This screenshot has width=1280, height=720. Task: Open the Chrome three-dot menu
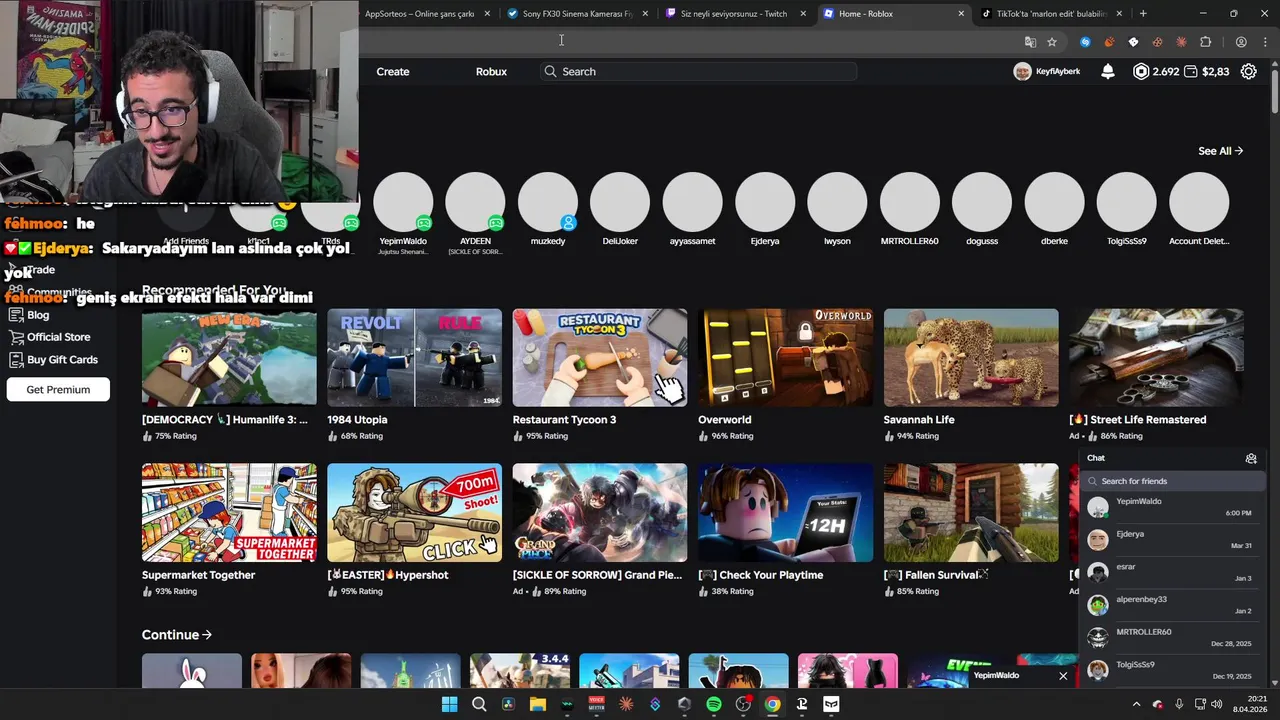point(1263,42)
